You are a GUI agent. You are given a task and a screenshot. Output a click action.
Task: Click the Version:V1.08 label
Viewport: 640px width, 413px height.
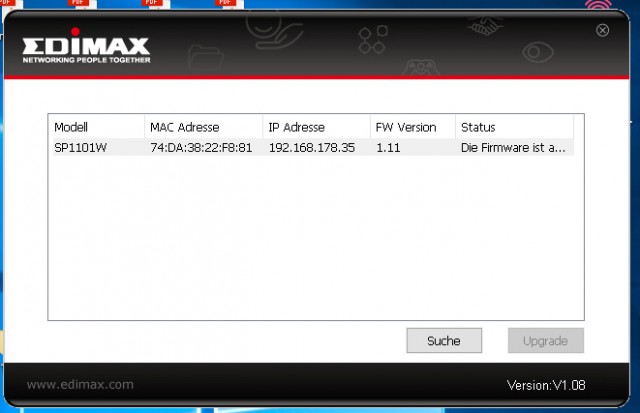[x=546, y=385]
